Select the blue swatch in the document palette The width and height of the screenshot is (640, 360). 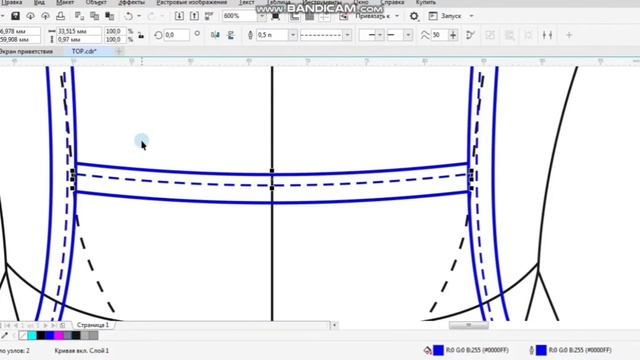pos(49,336)
